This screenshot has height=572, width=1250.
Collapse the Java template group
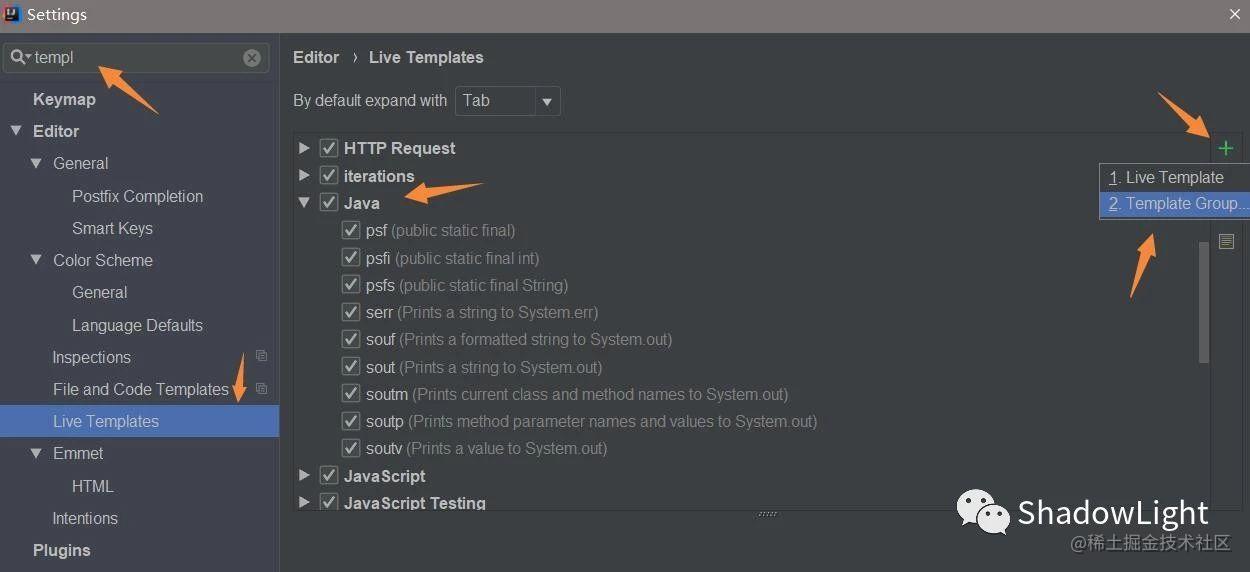click(x=304, y=203)
